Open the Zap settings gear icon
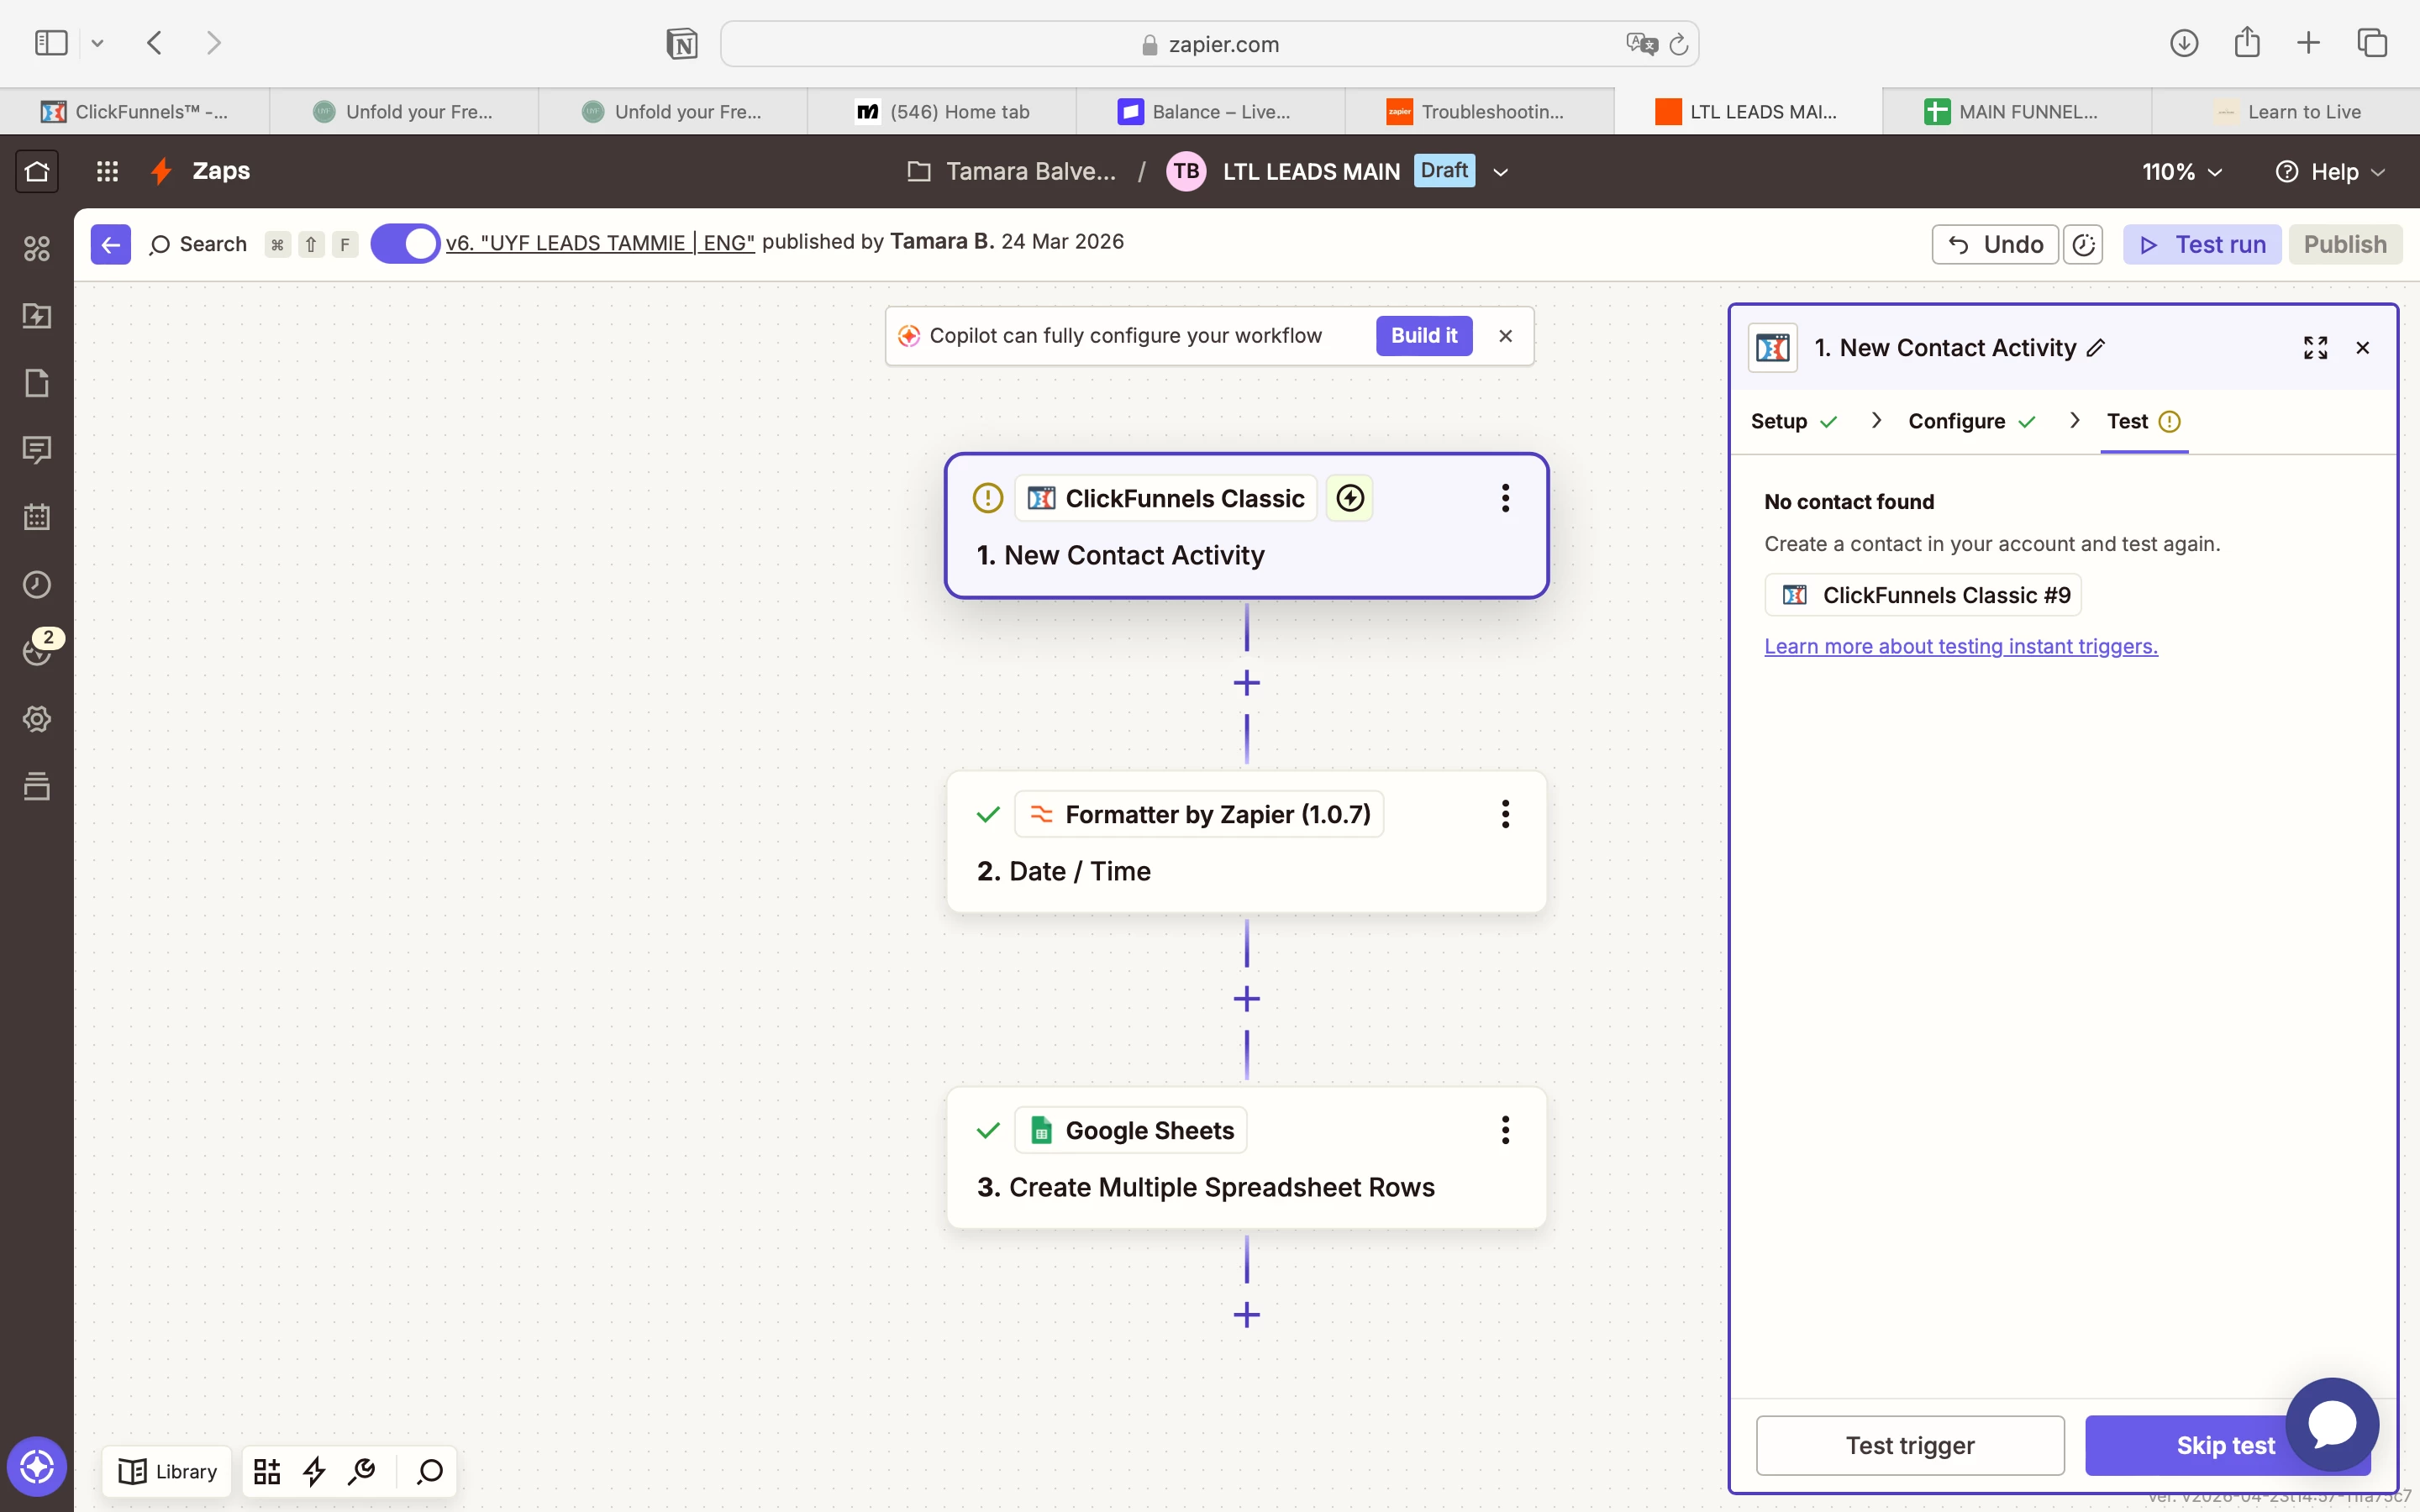This screenshot has width=2420, height=1512. pos(37,719)
